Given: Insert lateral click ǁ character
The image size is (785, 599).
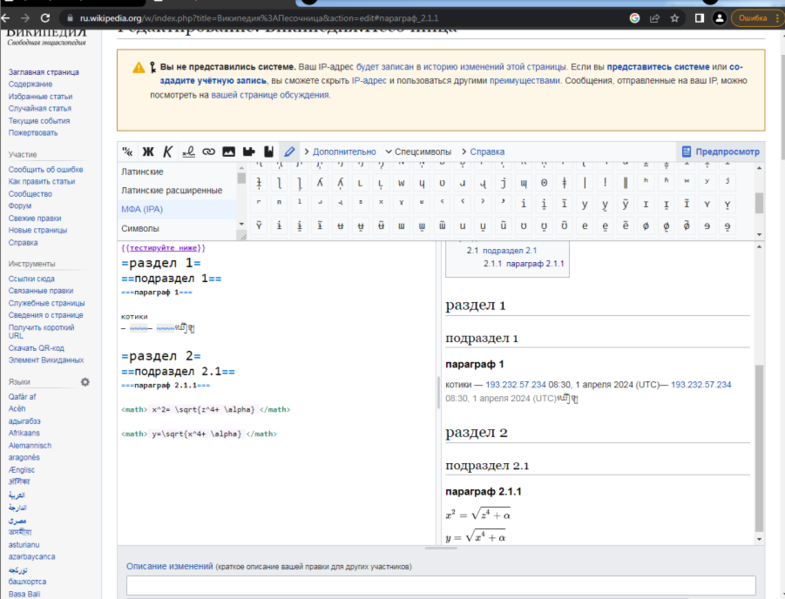Looking at the screenshot, I should point(626,183).
